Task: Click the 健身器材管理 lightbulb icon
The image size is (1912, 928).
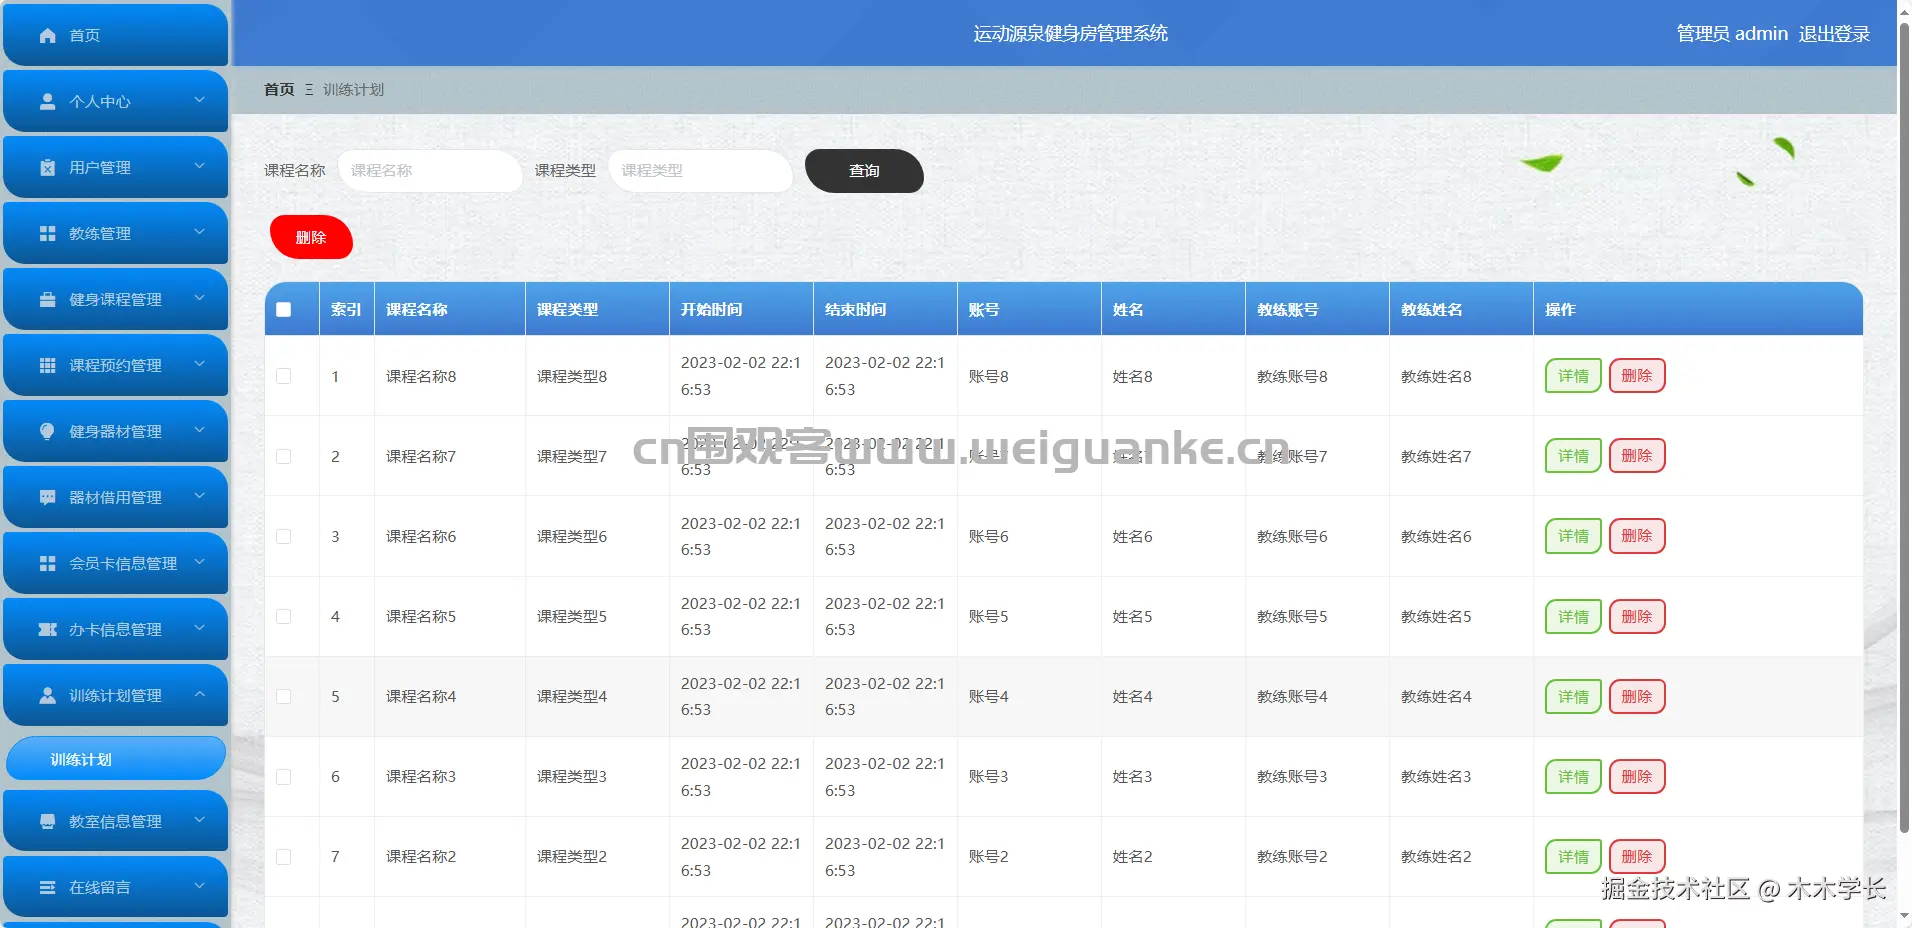Action: [x=47, y=432]
